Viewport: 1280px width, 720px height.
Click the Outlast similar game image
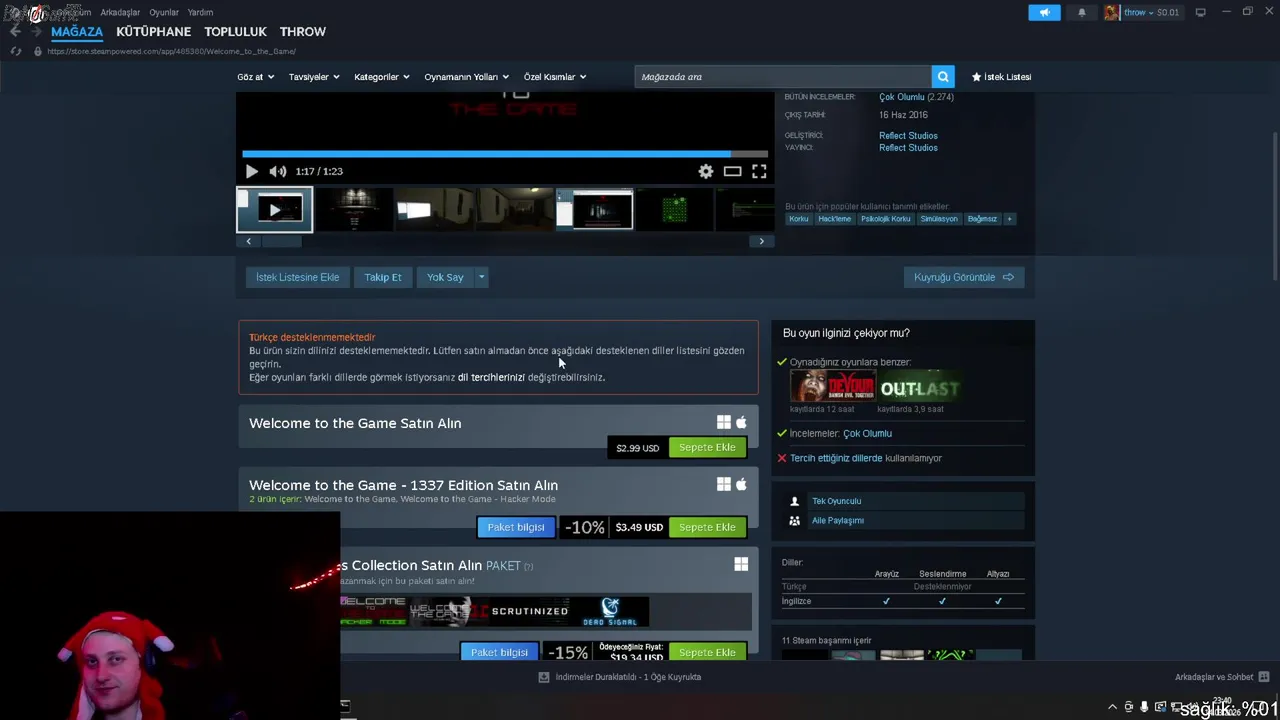(x=920, y=386)
